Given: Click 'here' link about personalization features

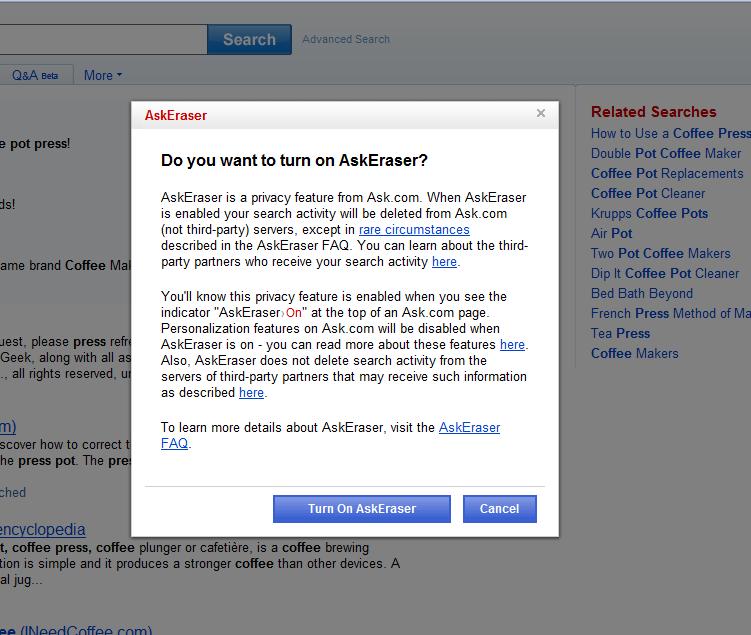Looking at the screenshot, I should [x=512, y=345].
